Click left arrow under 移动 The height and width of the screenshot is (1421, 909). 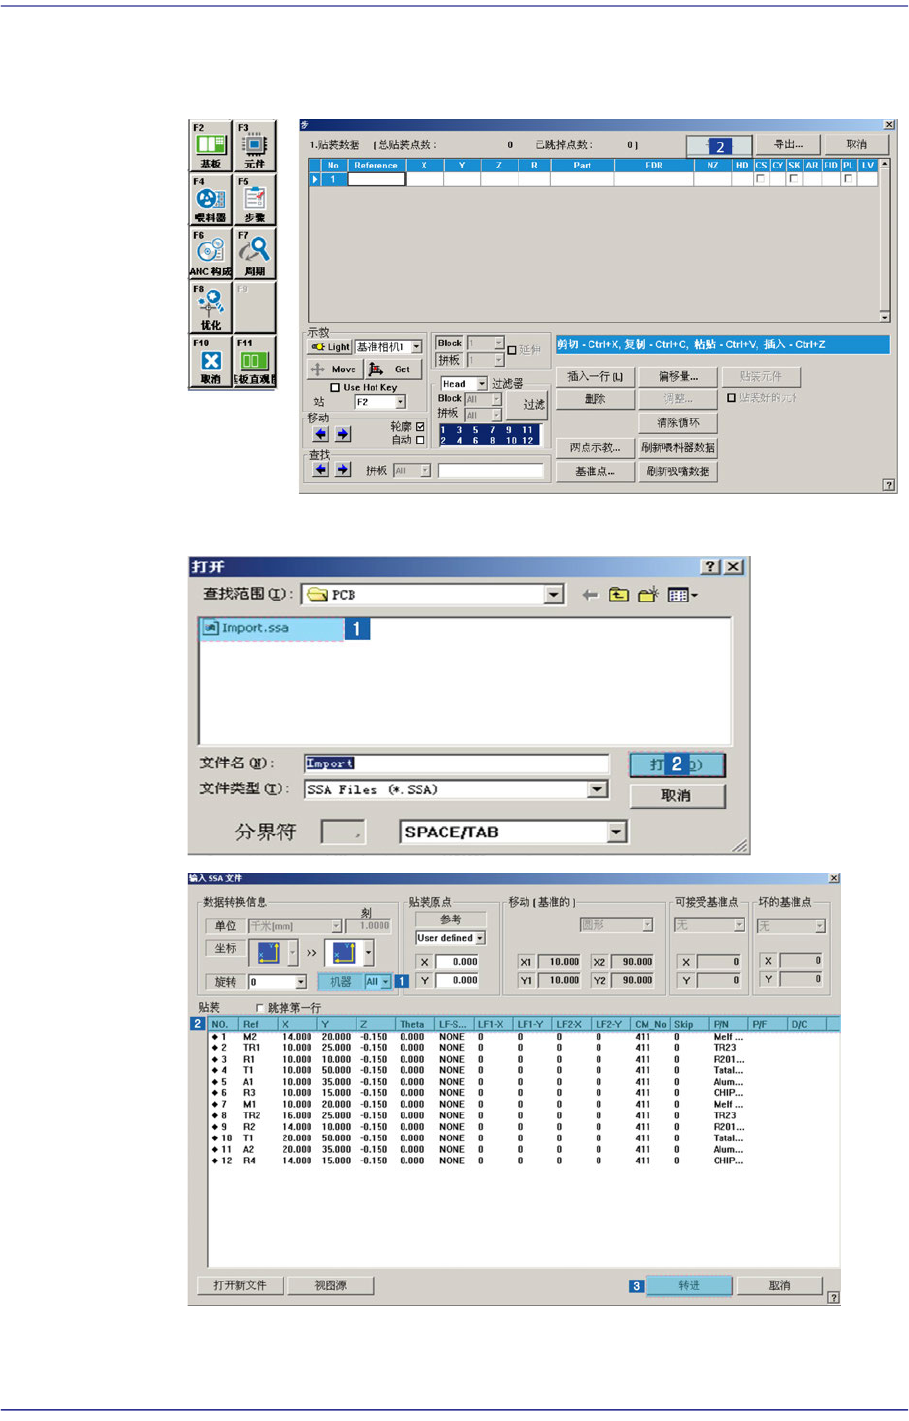coord(320,434)
